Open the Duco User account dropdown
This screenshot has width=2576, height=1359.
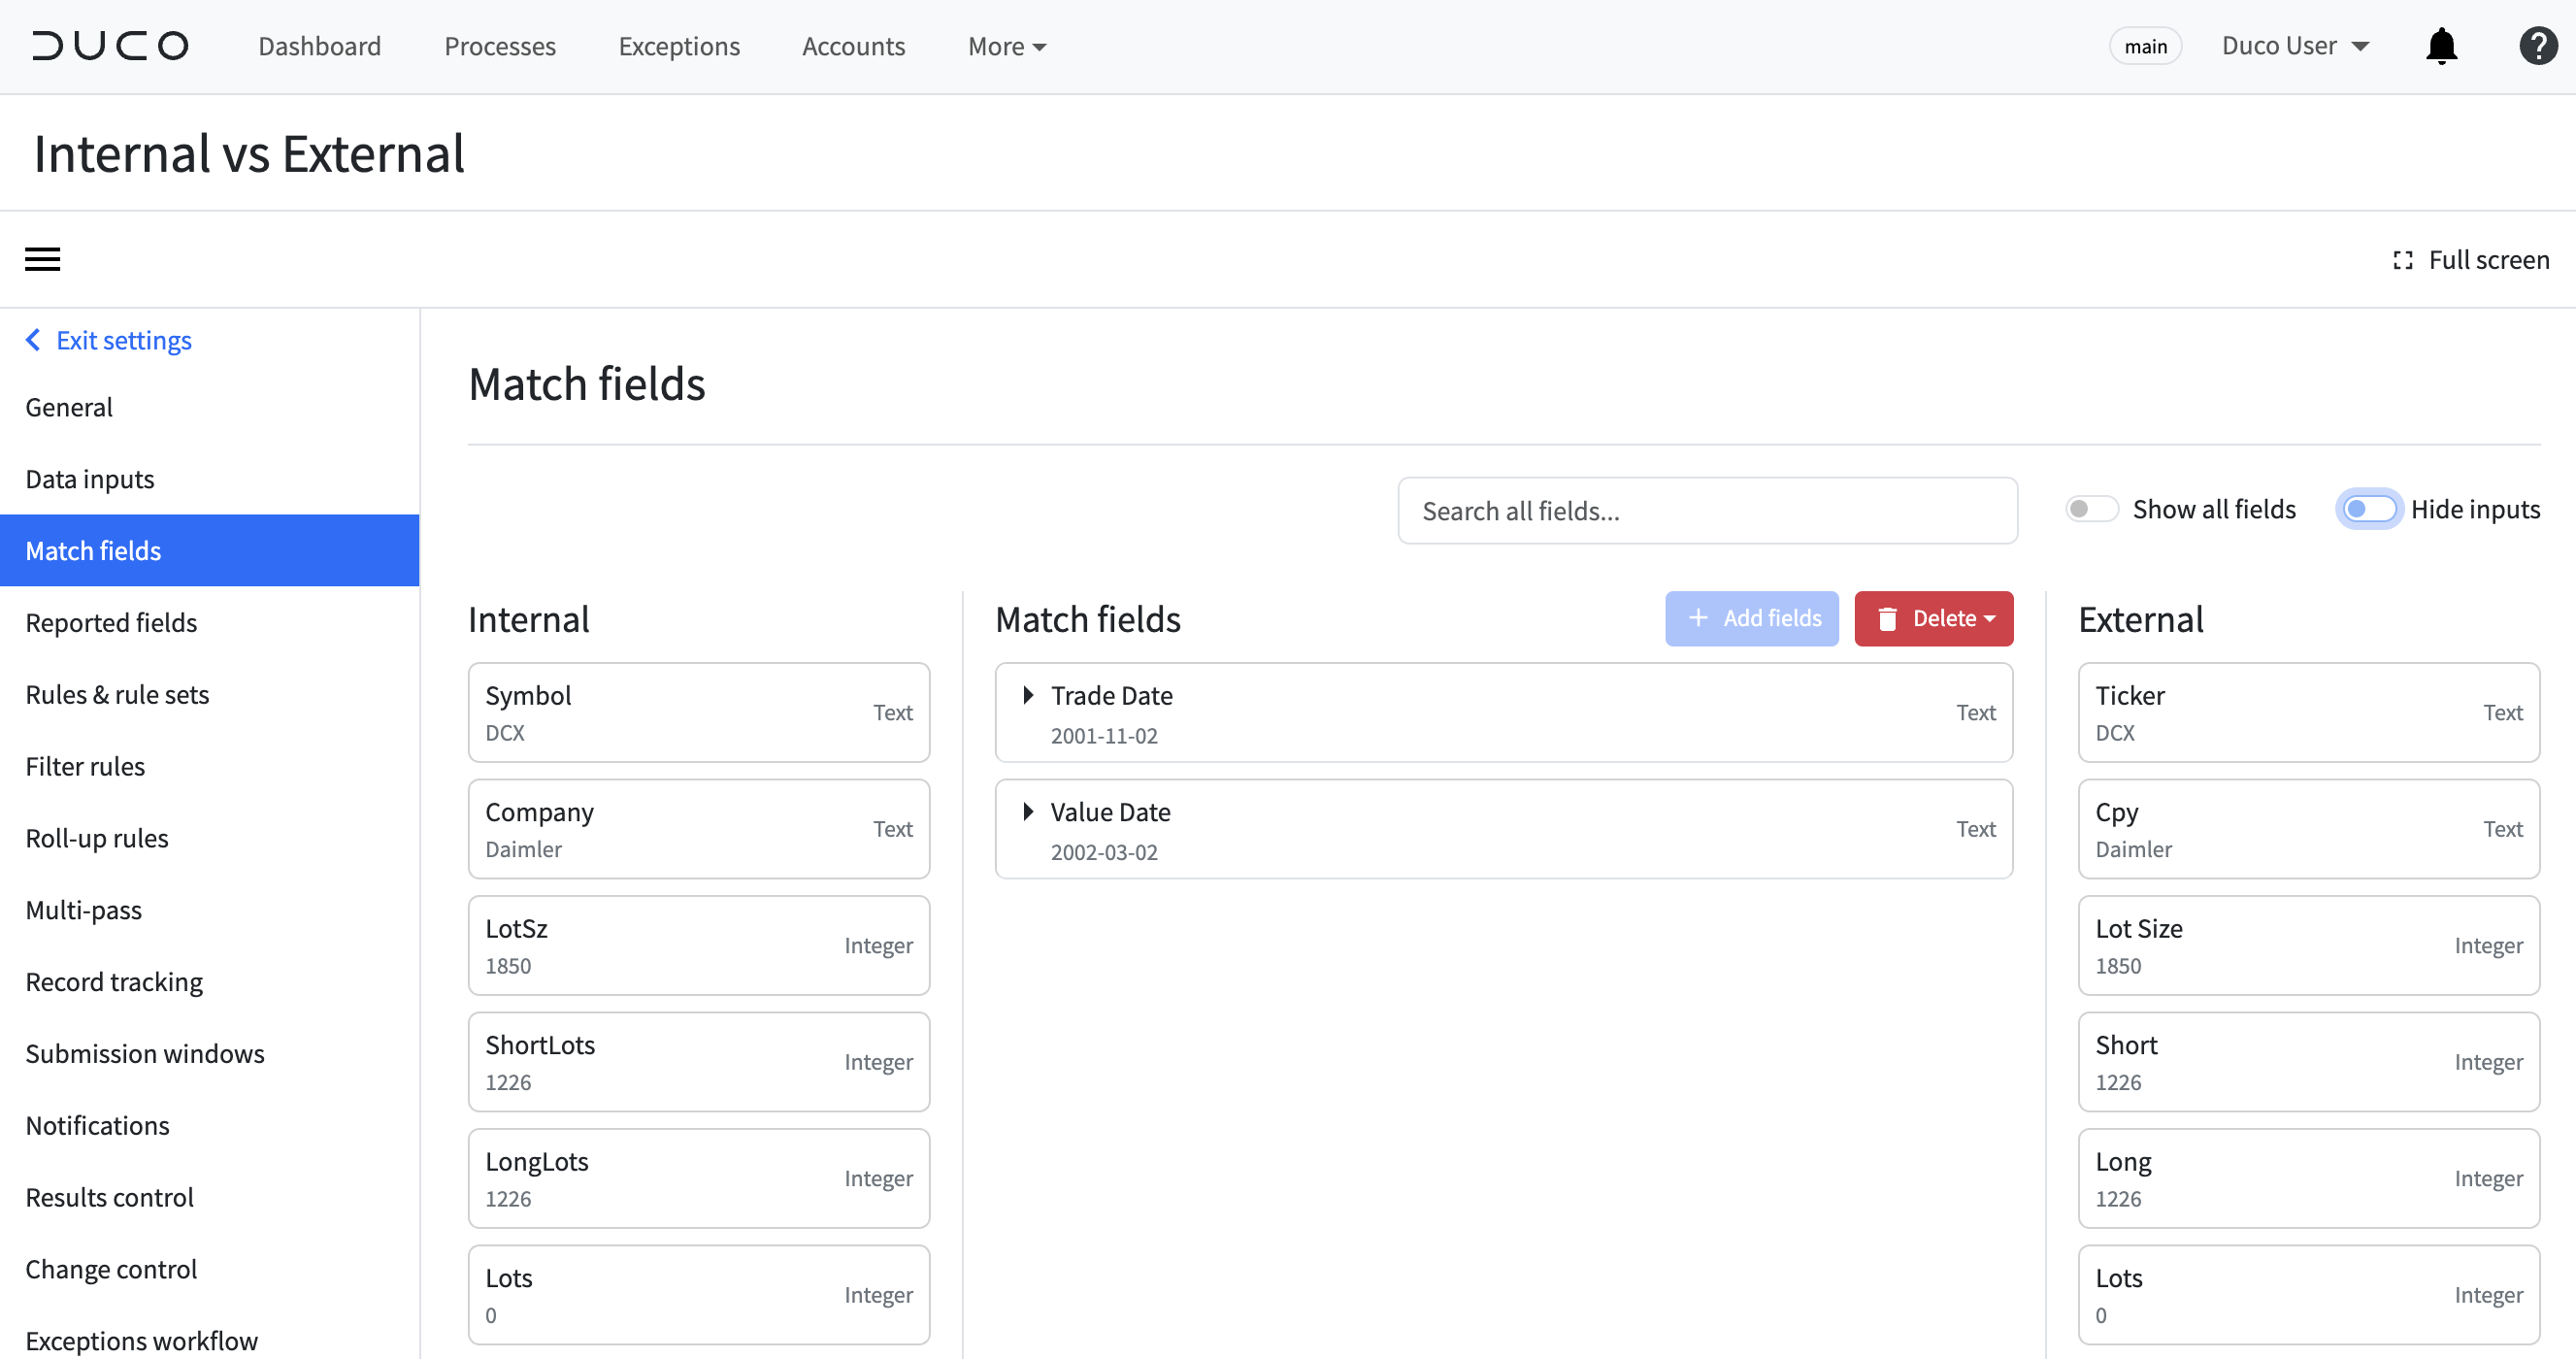coord(2295,46)
